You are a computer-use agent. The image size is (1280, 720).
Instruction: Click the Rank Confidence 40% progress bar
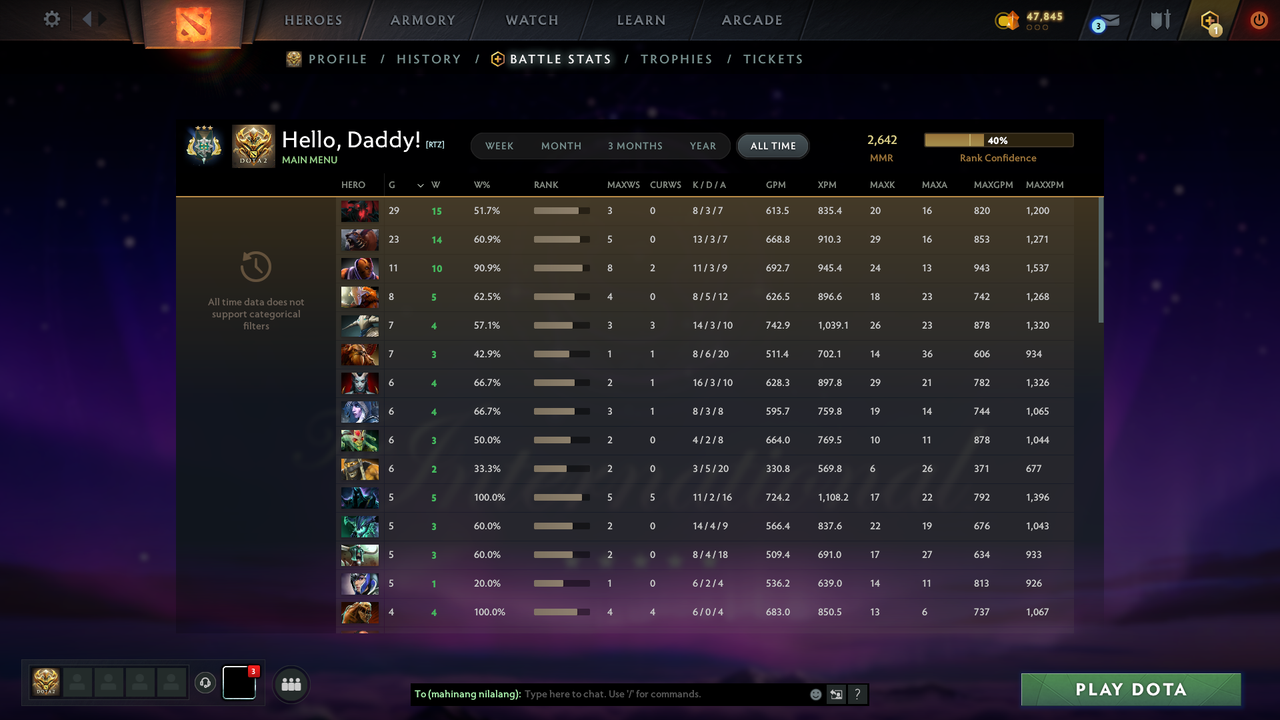[999, 140]
